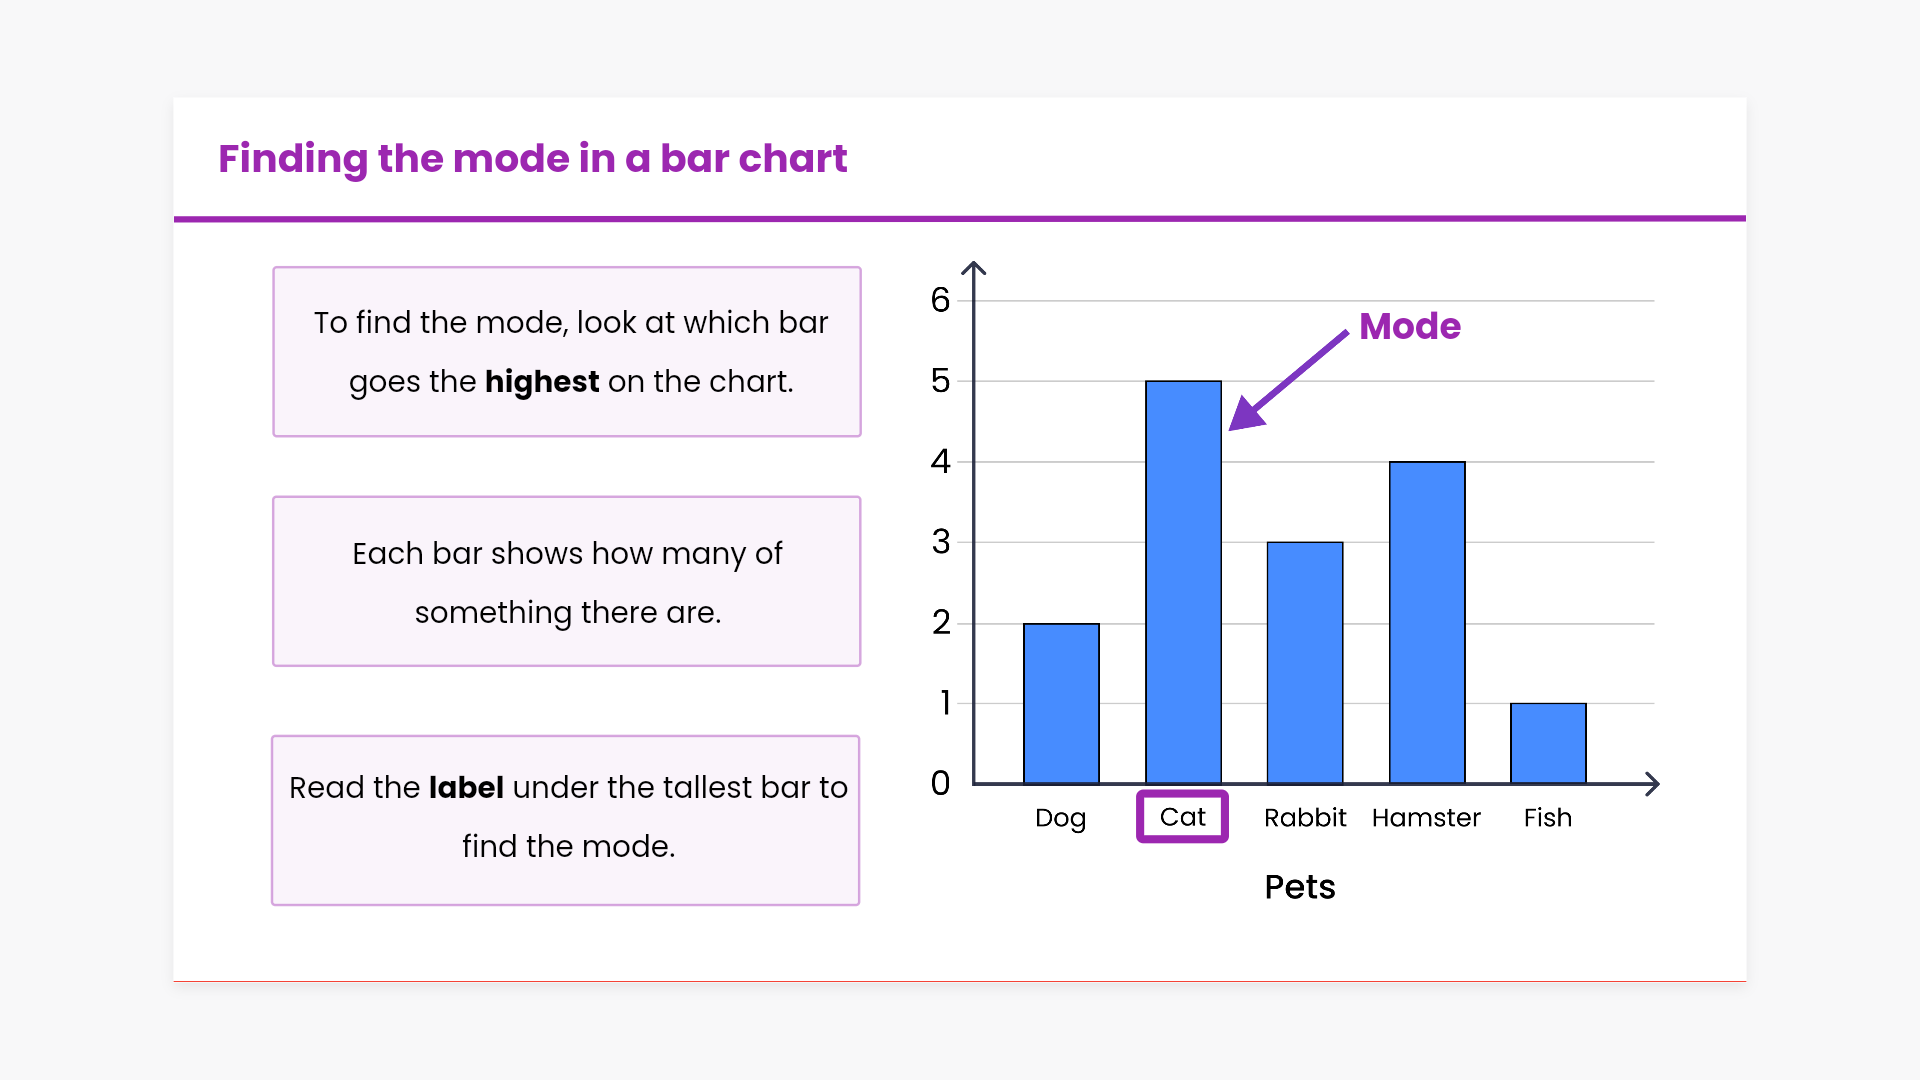This screenshot has width=1920, height=1080.
Task: Click the number 6 on the vertical axis
Action: pos(940,300)
